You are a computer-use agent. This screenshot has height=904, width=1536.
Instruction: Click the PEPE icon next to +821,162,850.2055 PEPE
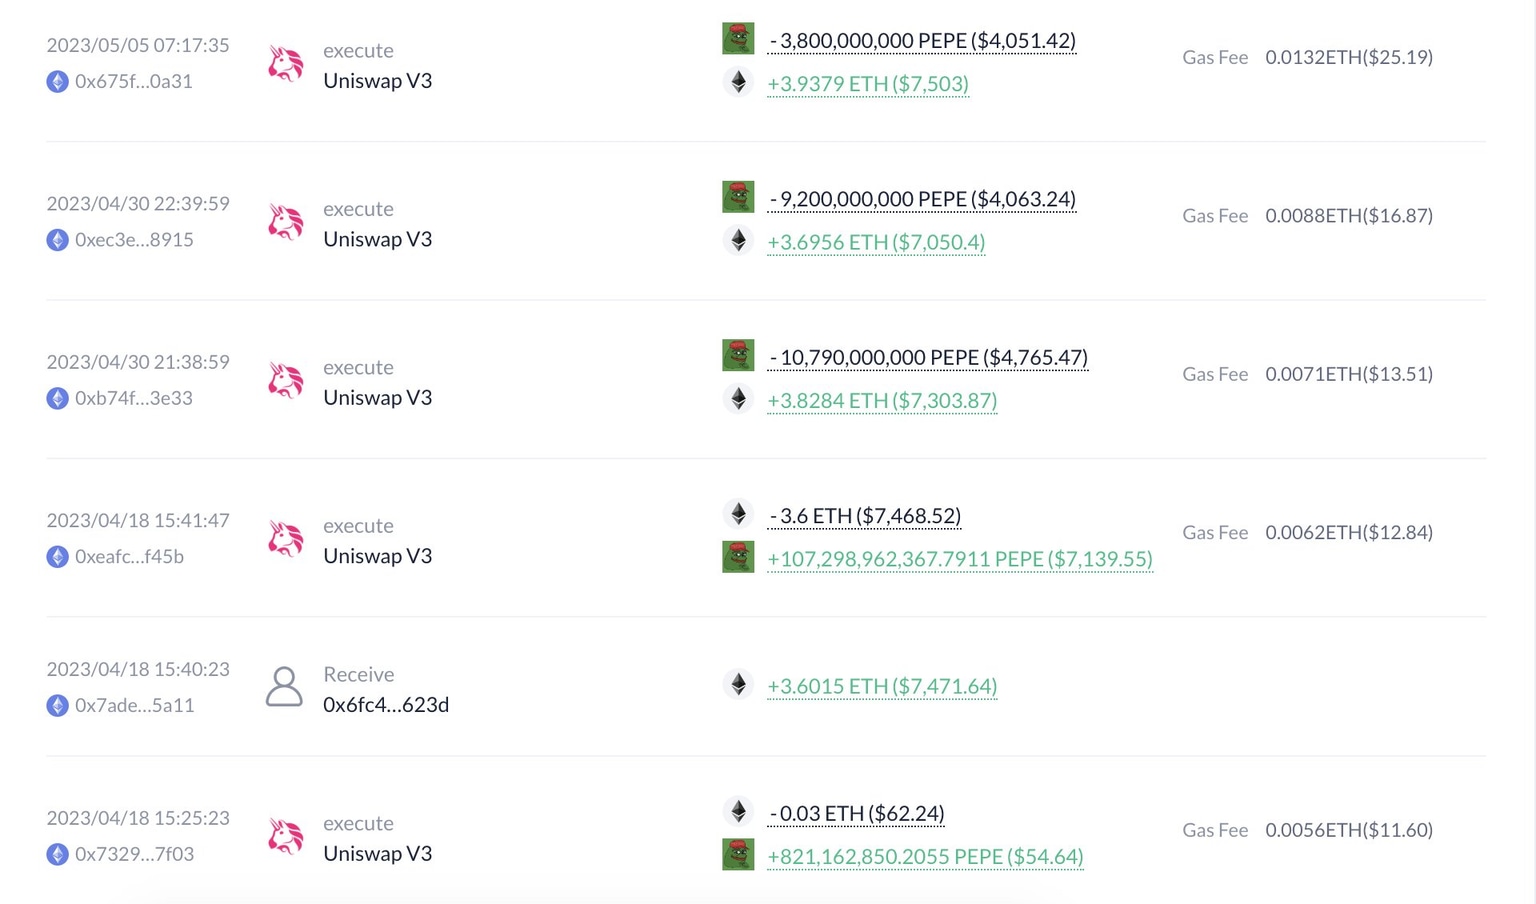tap(738, 855)
